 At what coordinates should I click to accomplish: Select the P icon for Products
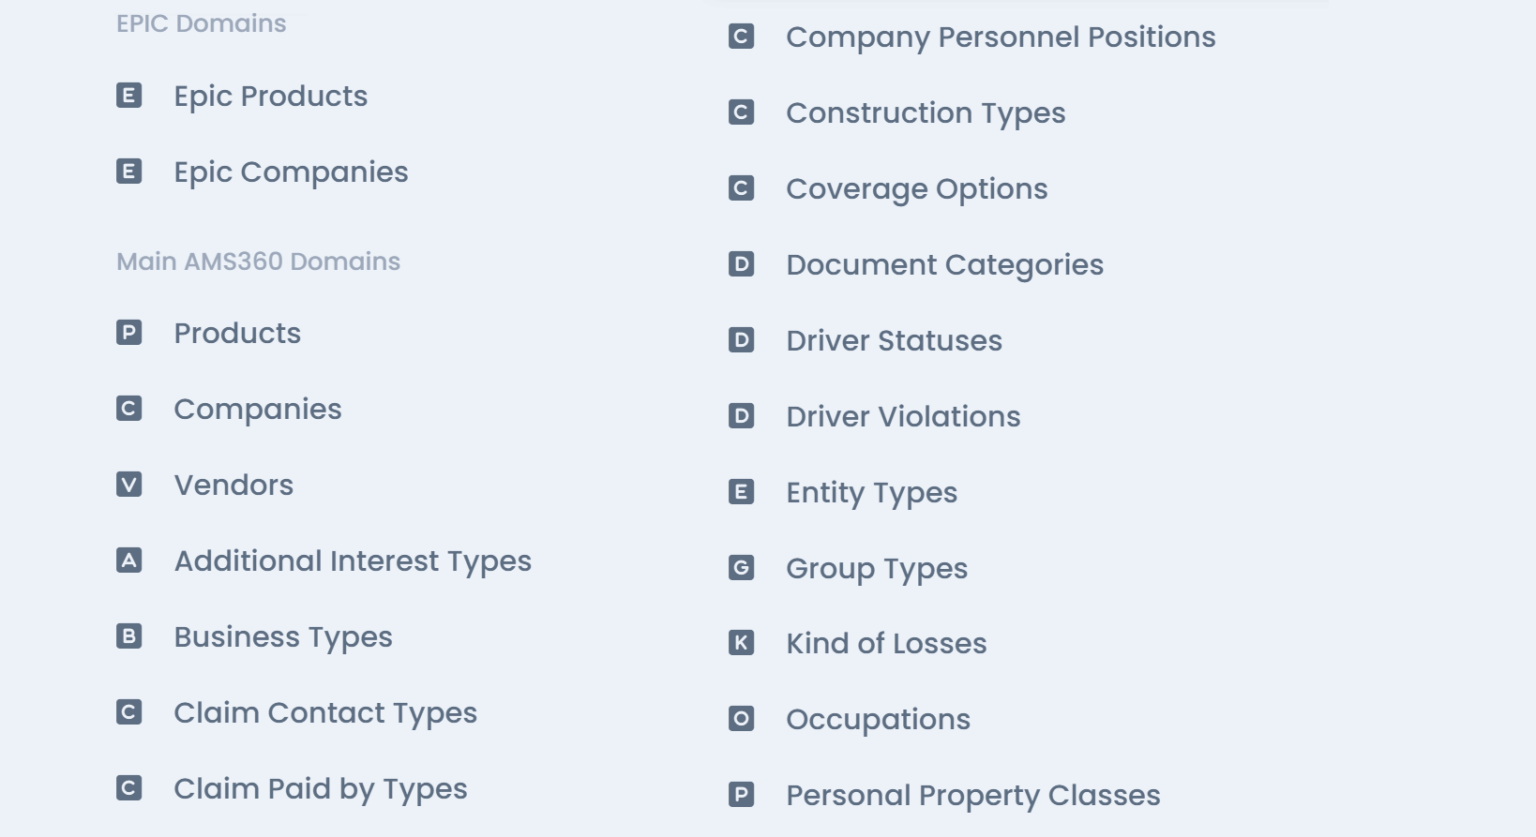pyautogui.click(x=128, y=333)
